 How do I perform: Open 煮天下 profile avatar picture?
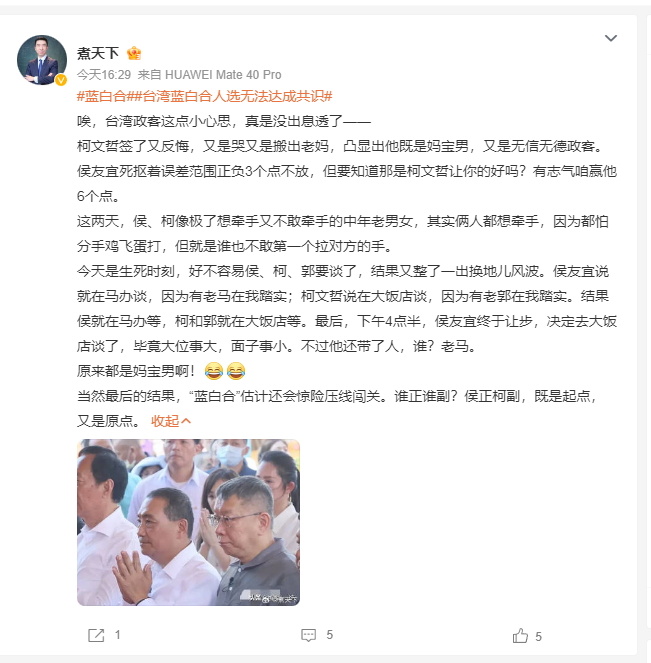[x=42, y=60]
